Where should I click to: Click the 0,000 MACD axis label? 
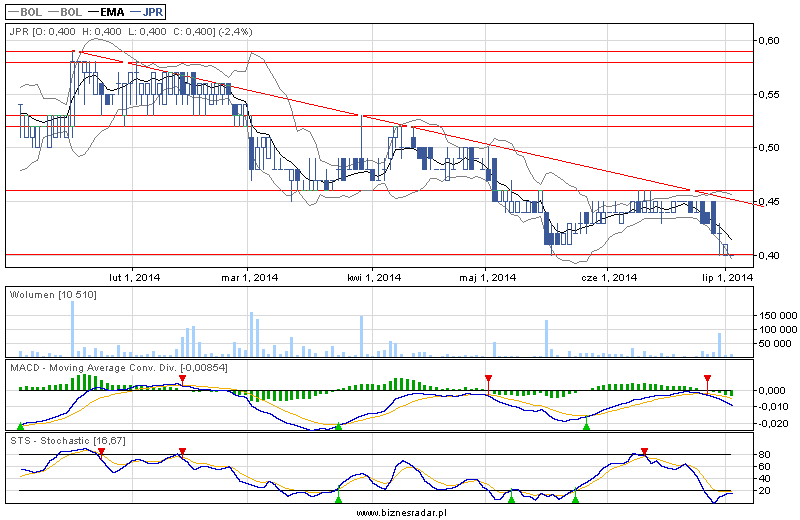[x=772, y=391]
